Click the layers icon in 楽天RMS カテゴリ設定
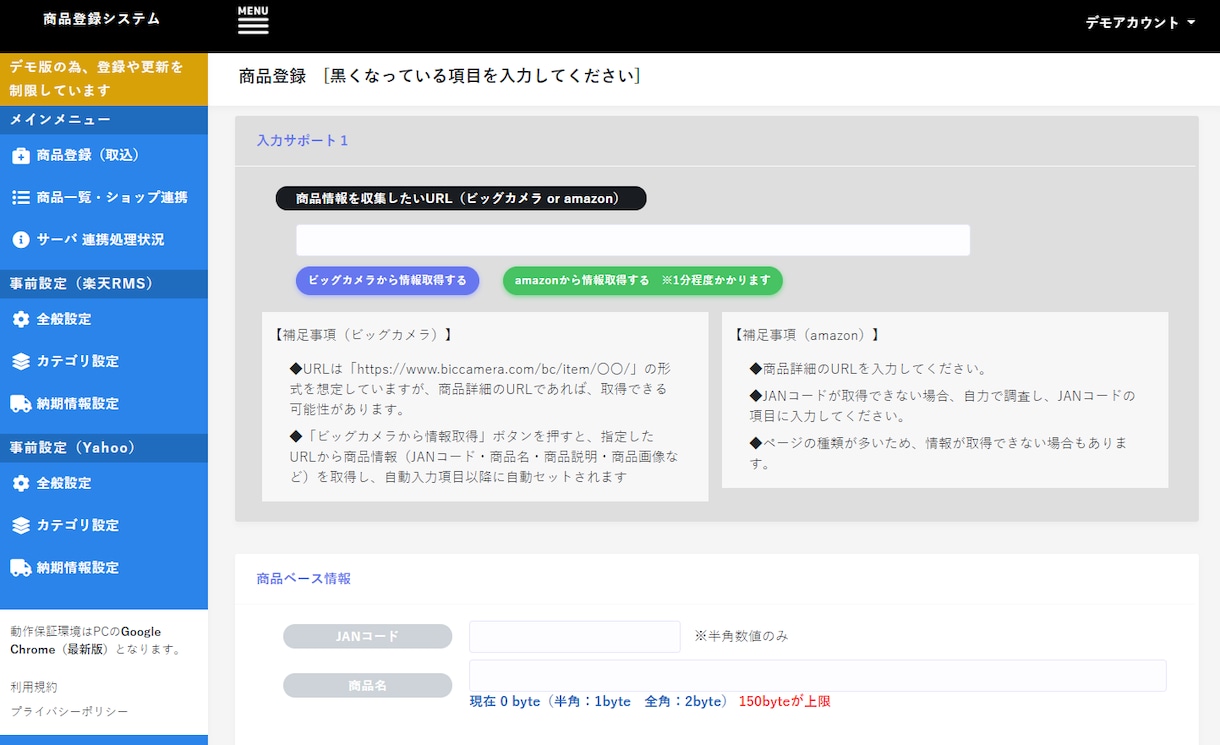The image size is (1220, 745). (21, 362)
